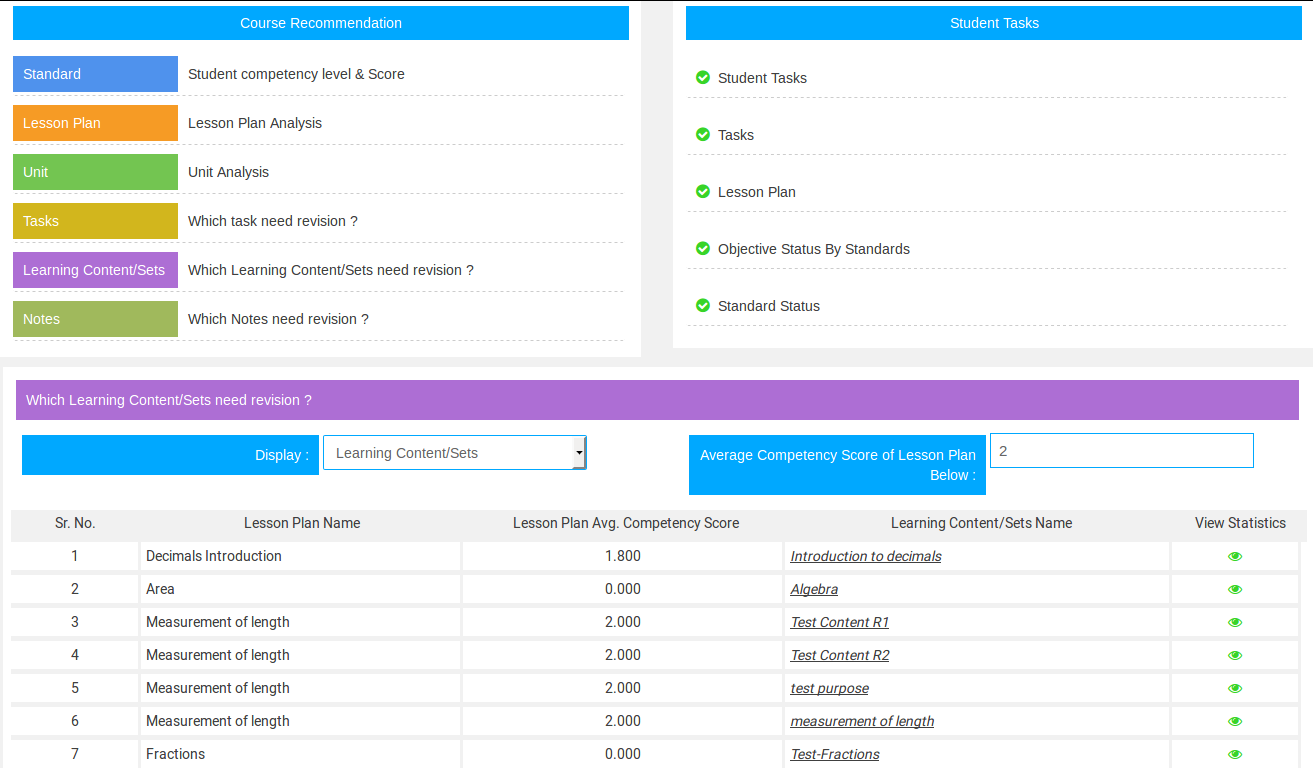Select the purple Learning Content/Sets category
The height and width of the screenshot is (768, 1313).
click(x=95, y=270)
